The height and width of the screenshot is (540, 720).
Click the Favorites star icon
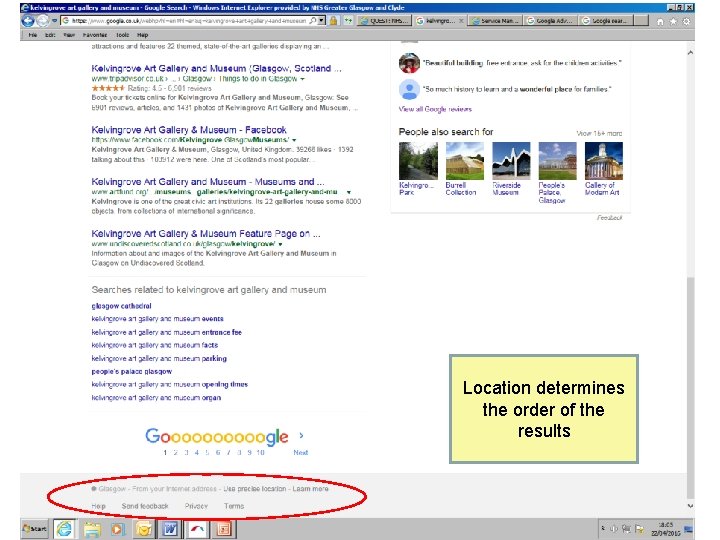pyautogui.click(x=673, y=22)
